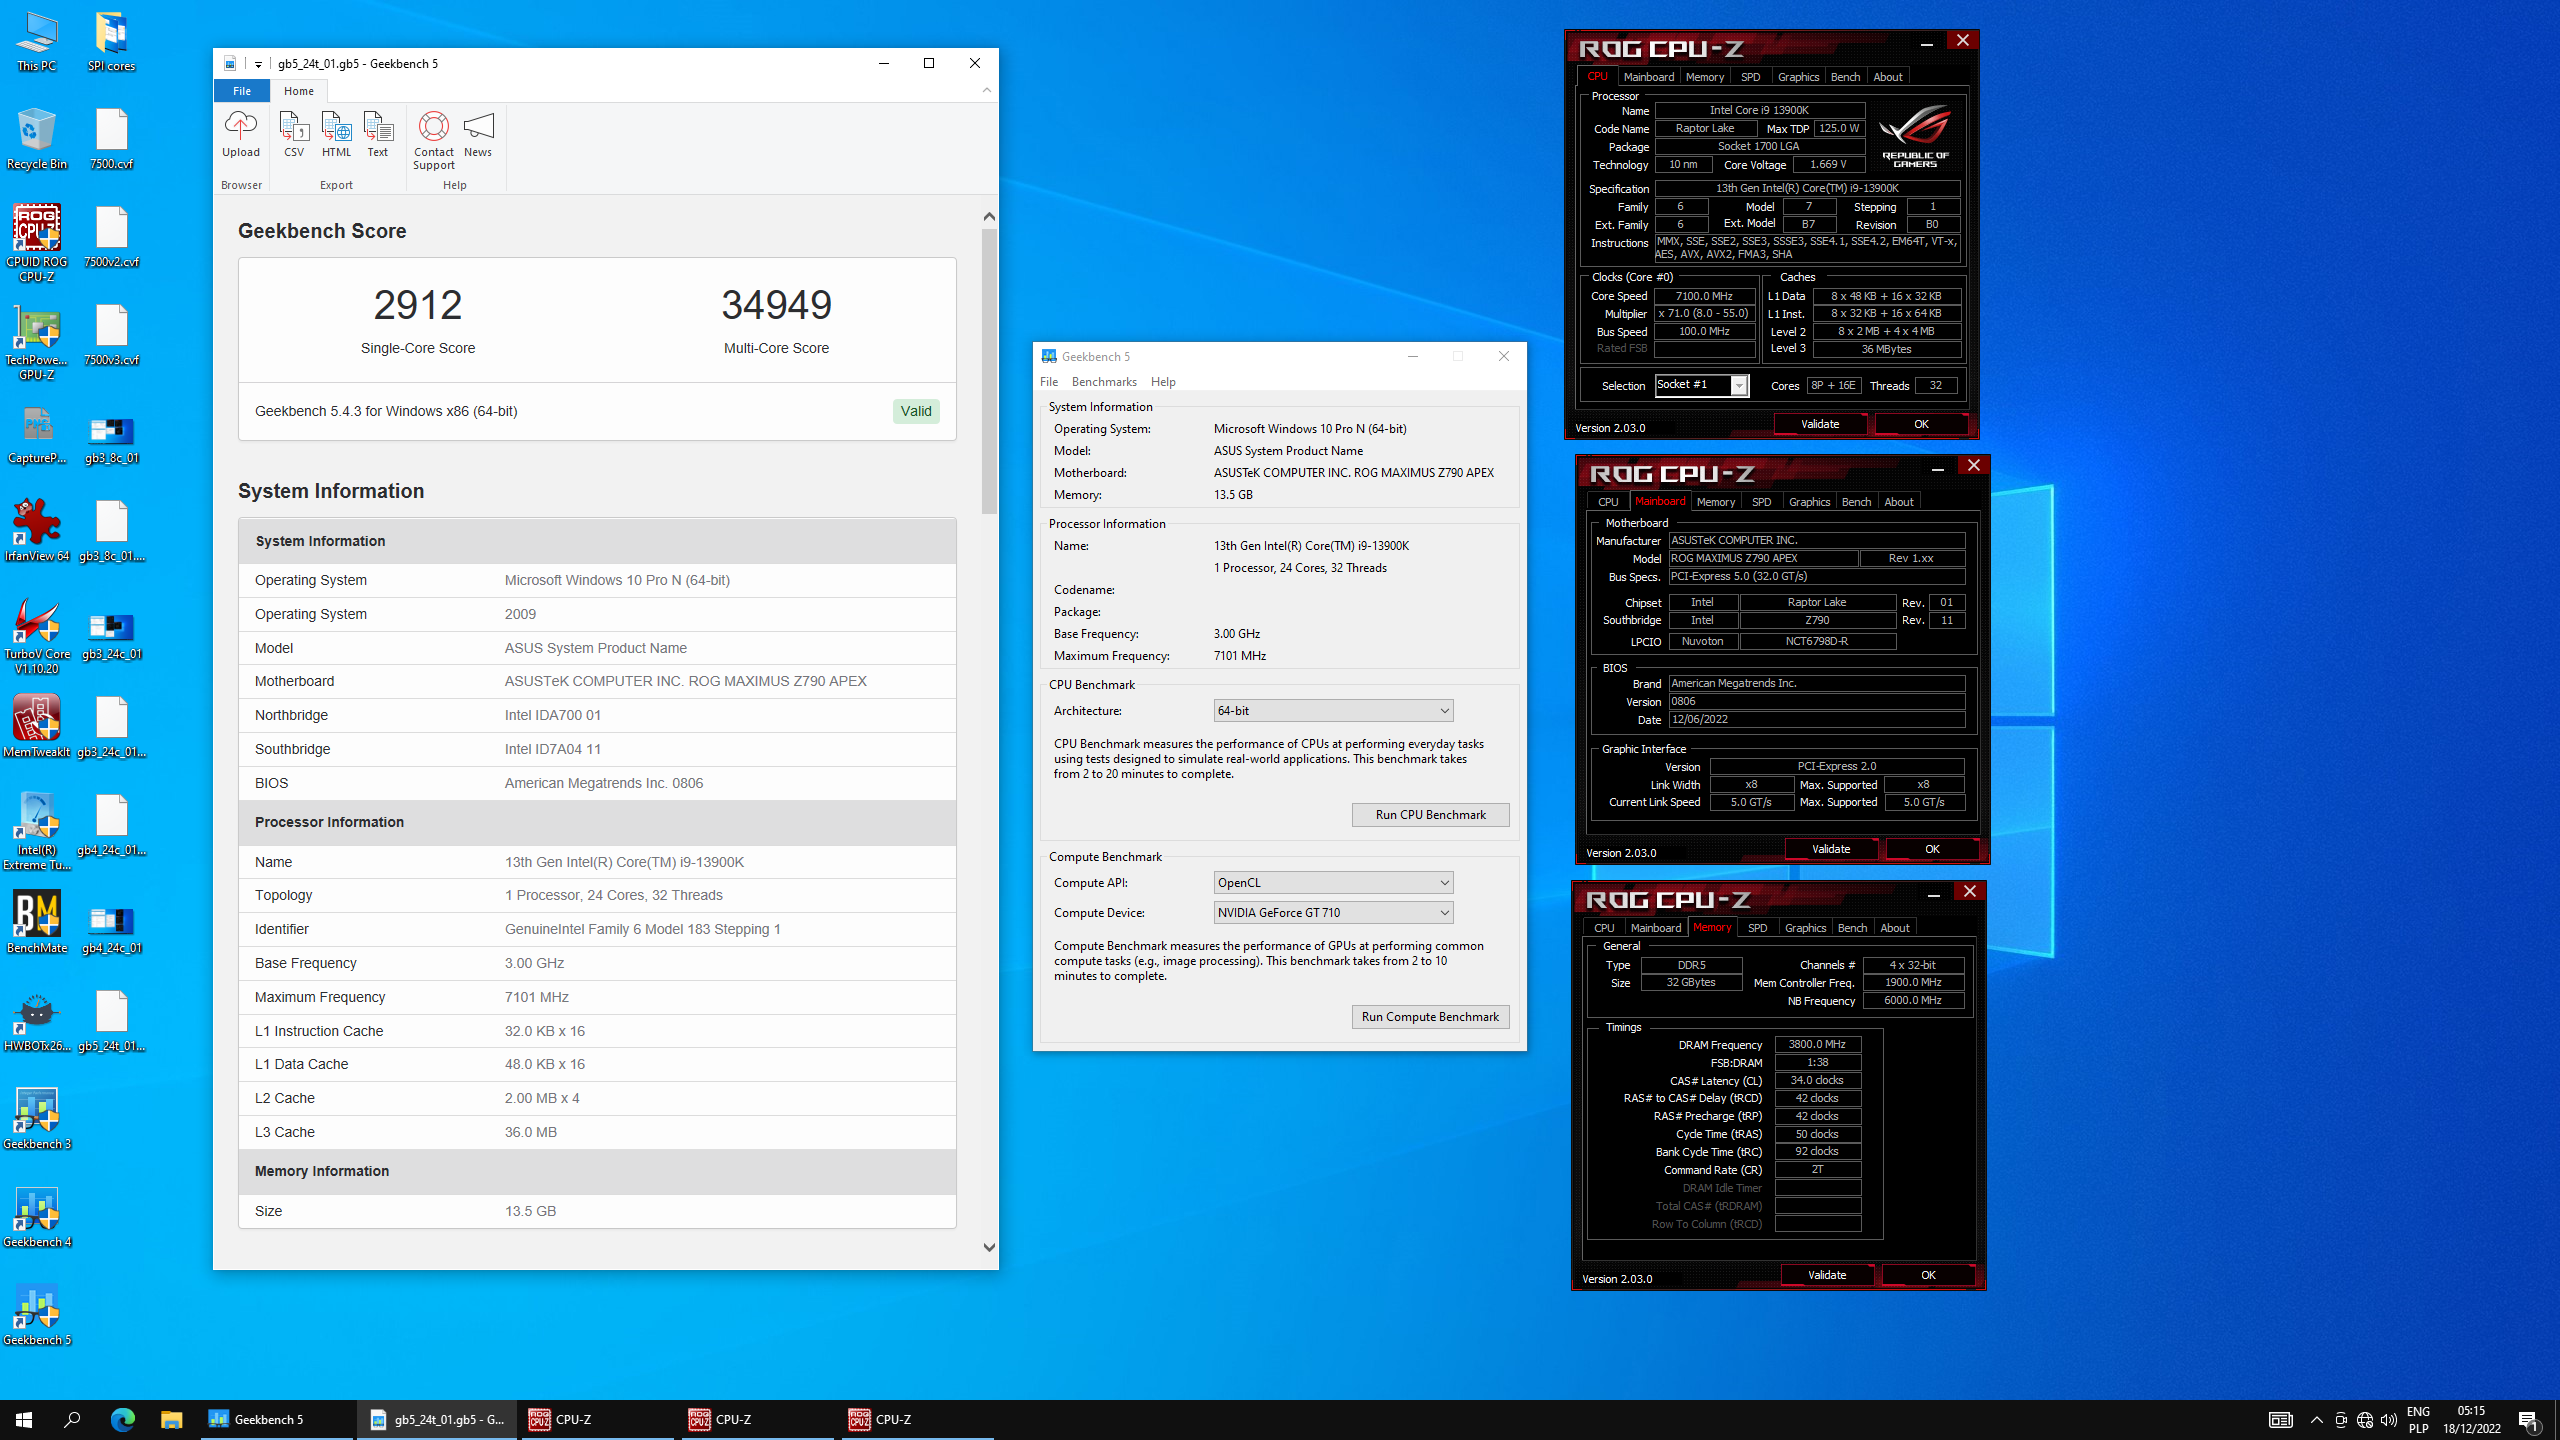The width and height of the screenshot is (2560, 1440).
Task: Show hidden system tray icons
Action: pos(2316,1420)
